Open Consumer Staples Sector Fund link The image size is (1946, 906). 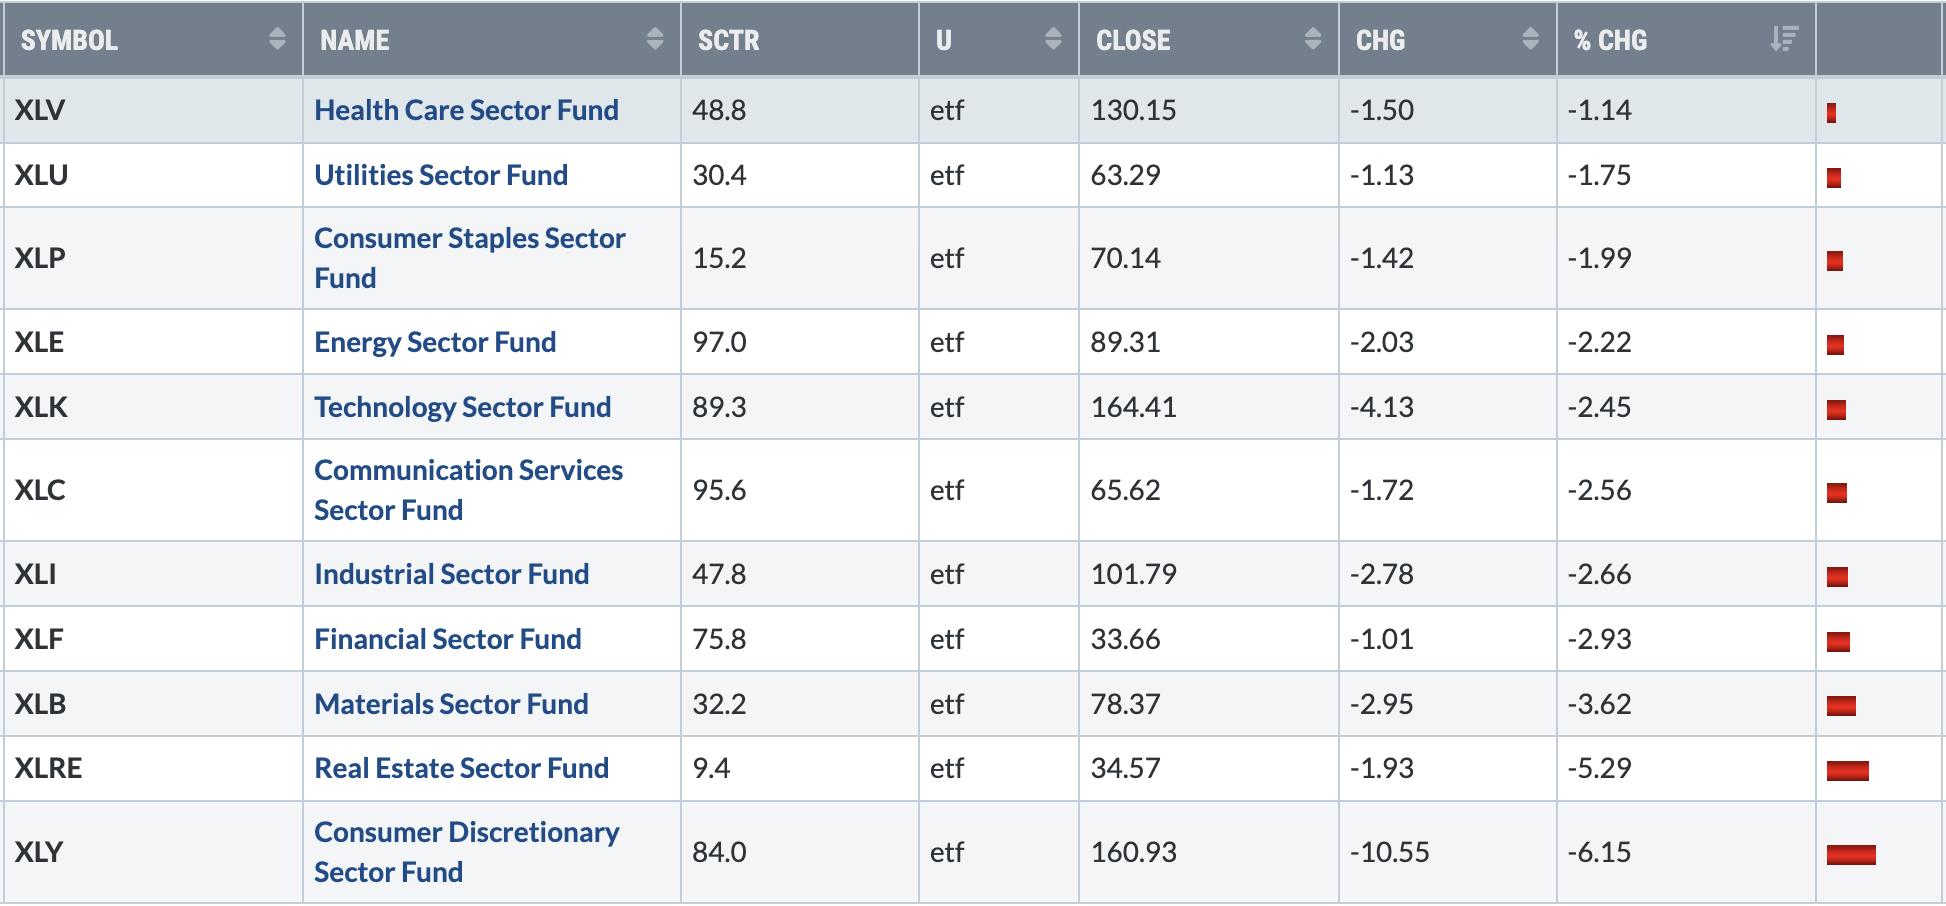(470, 258)
